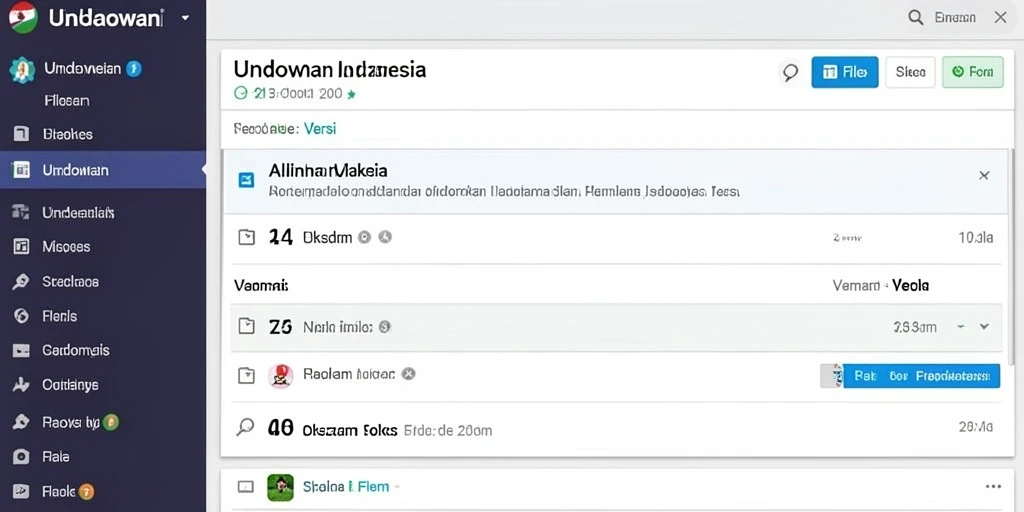Open Rala in the sidebar
Screen dimensions: 1024x512
pos(56,456)
